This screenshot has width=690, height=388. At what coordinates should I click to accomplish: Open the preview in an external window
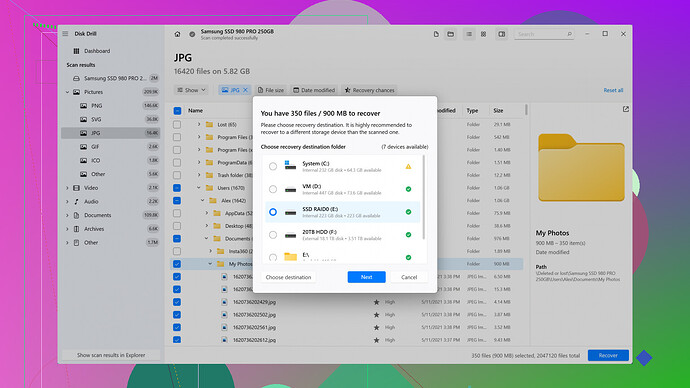(626, 109)
